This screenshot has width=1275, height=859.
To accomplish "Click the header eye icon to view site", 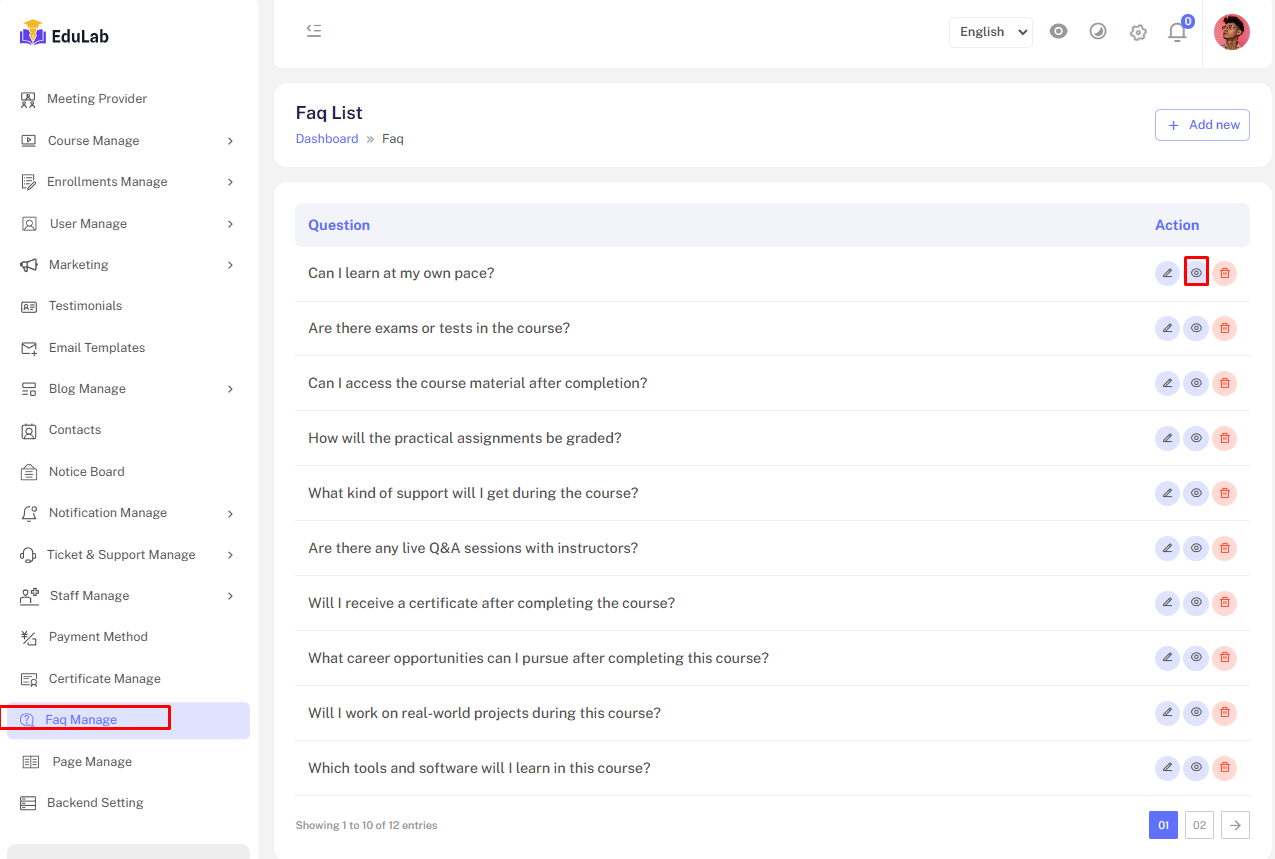I will pos(1058,32).
